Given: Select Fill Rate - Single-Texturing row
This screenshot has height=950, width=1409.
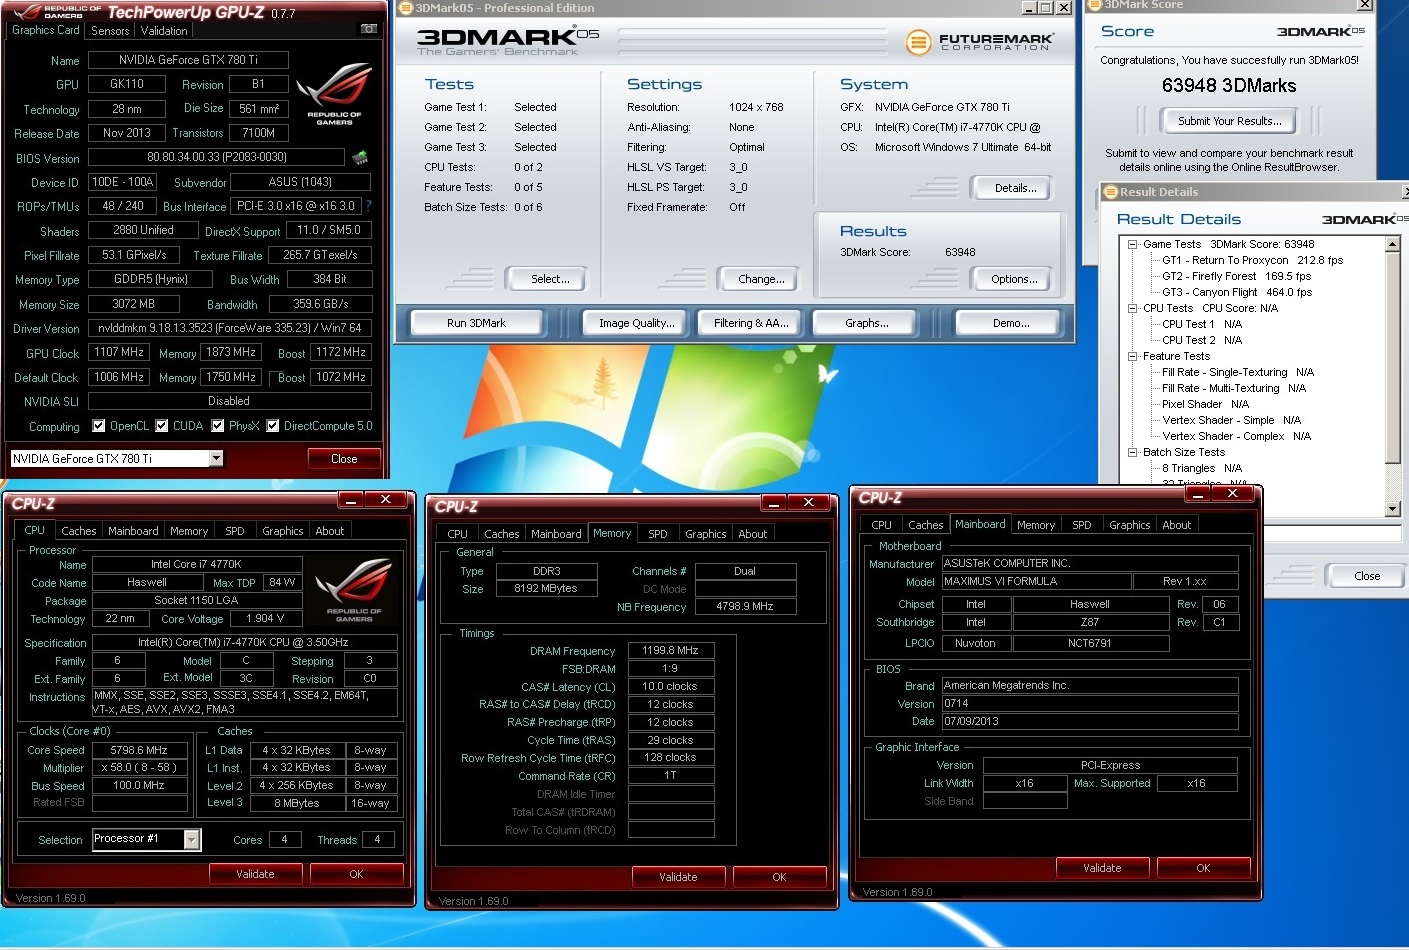Looking at the screenshot, I should click(1238, 372).
